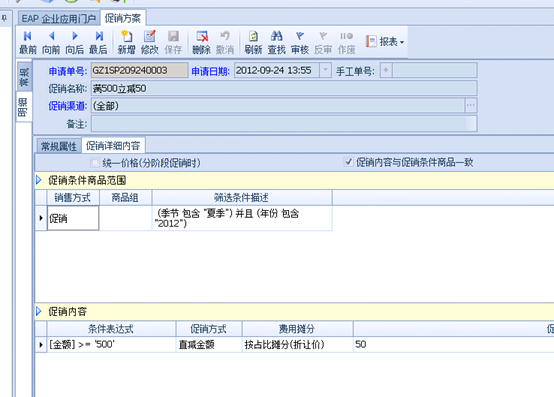The image size is (554, 397).
Task: Click the 撤消 undo icon
Action: (225, 42)
